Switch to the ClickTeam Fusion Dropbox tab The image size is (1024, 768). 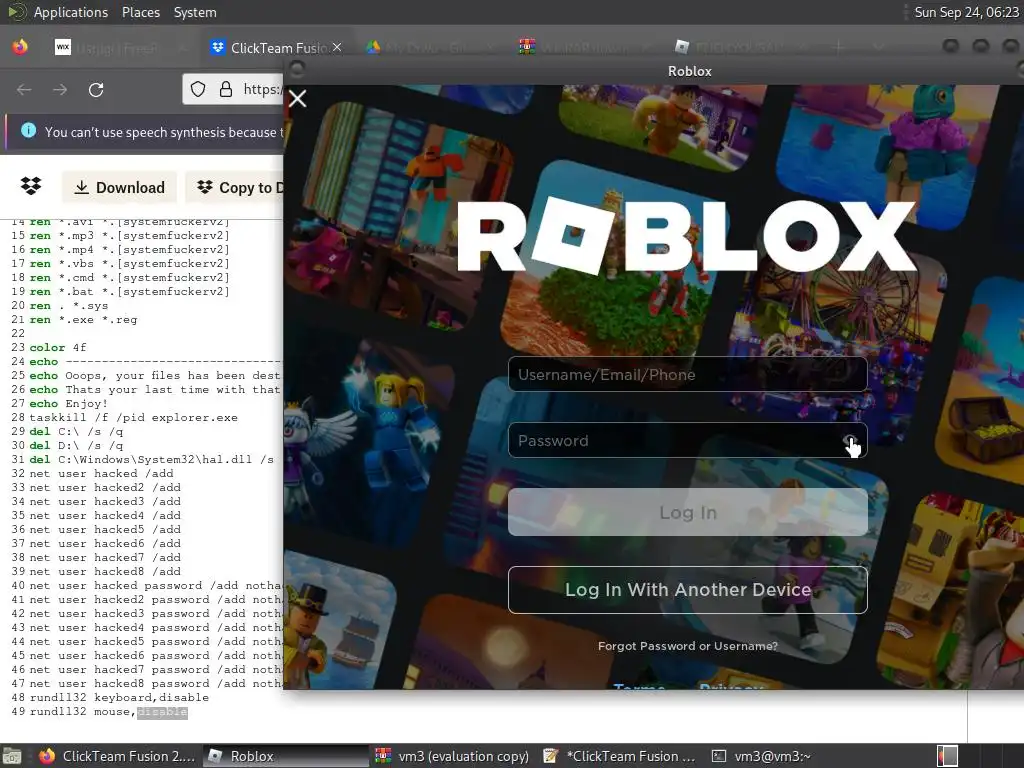pos(276,48)
